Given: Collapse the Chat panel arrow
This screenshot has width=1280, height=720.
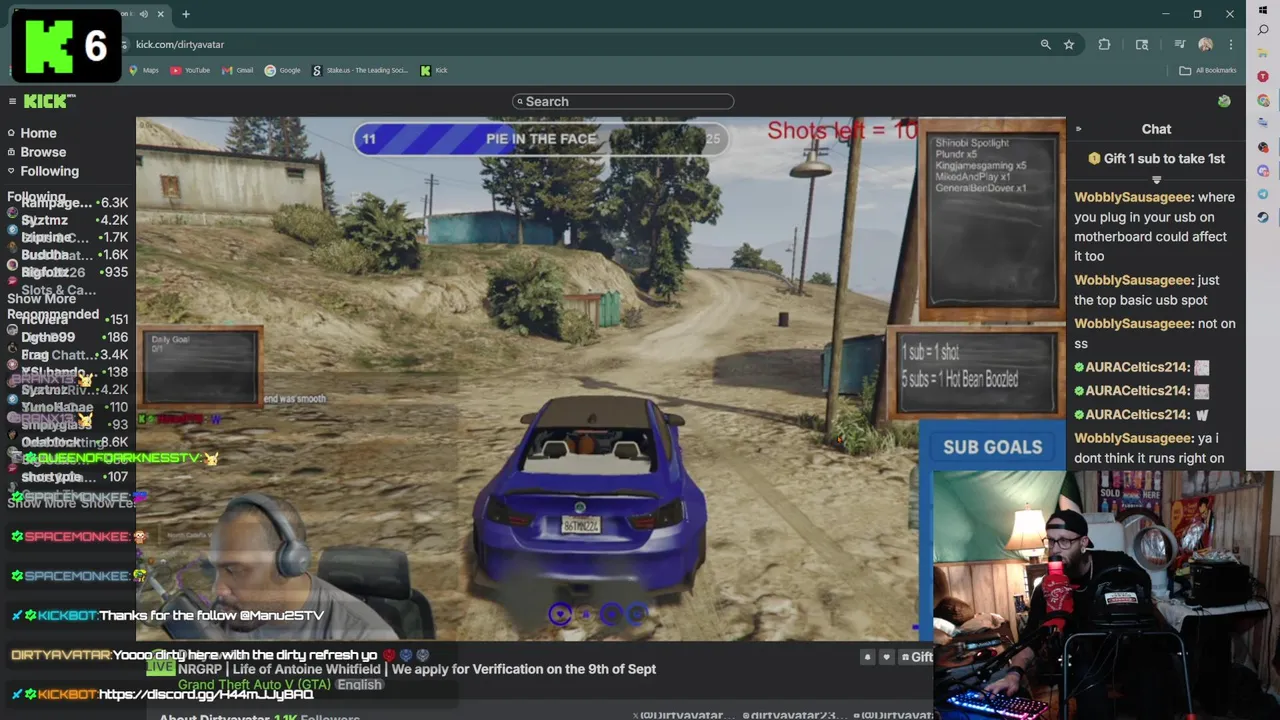Looking at the screenshot, I should (1078, 129).
